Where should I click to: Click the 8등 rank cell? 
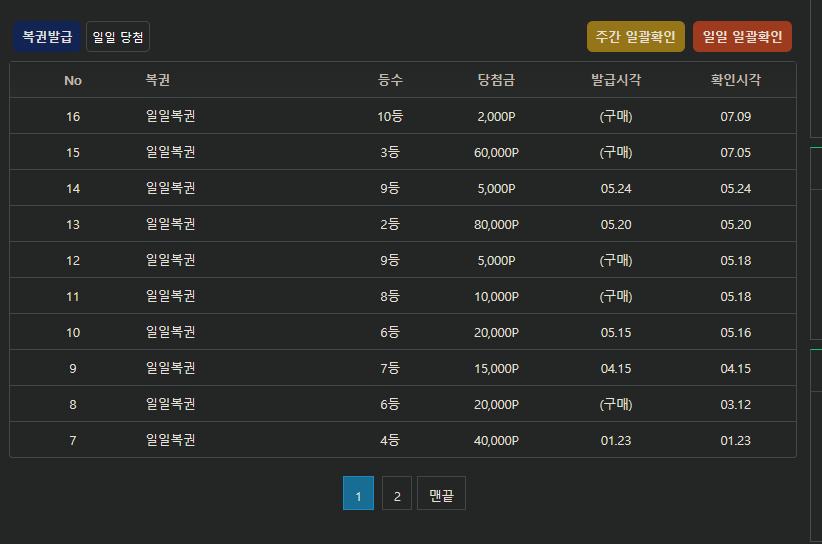coord(390,297)
